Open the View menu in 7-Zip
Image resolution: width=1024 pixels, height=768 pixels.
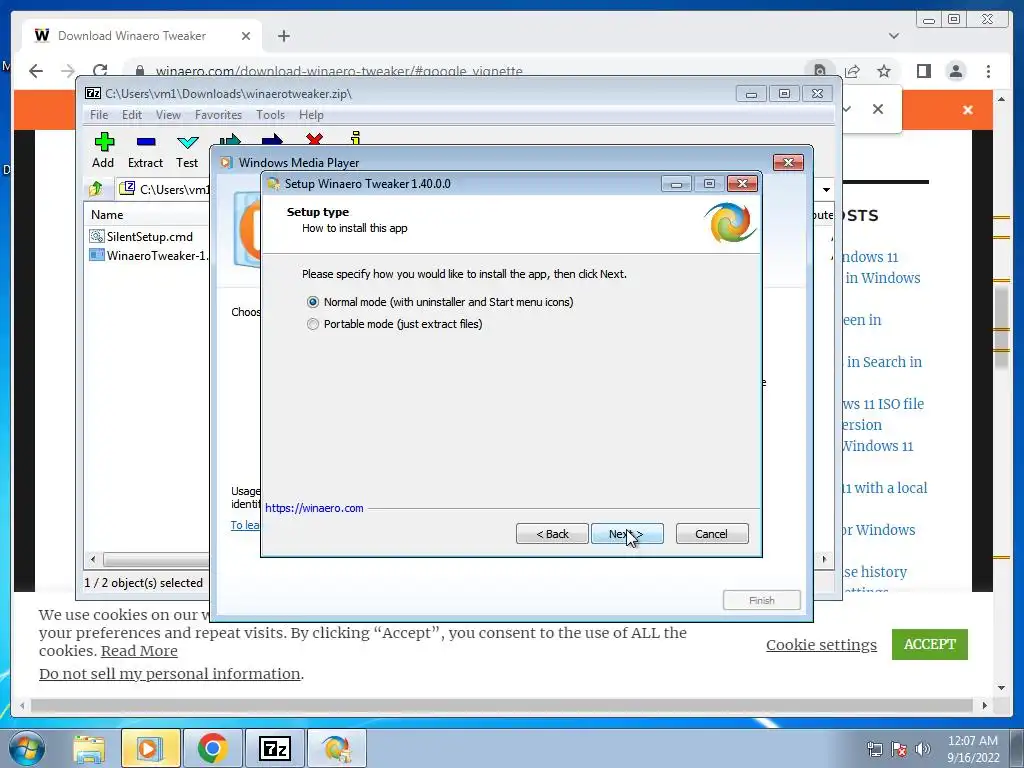168,115
